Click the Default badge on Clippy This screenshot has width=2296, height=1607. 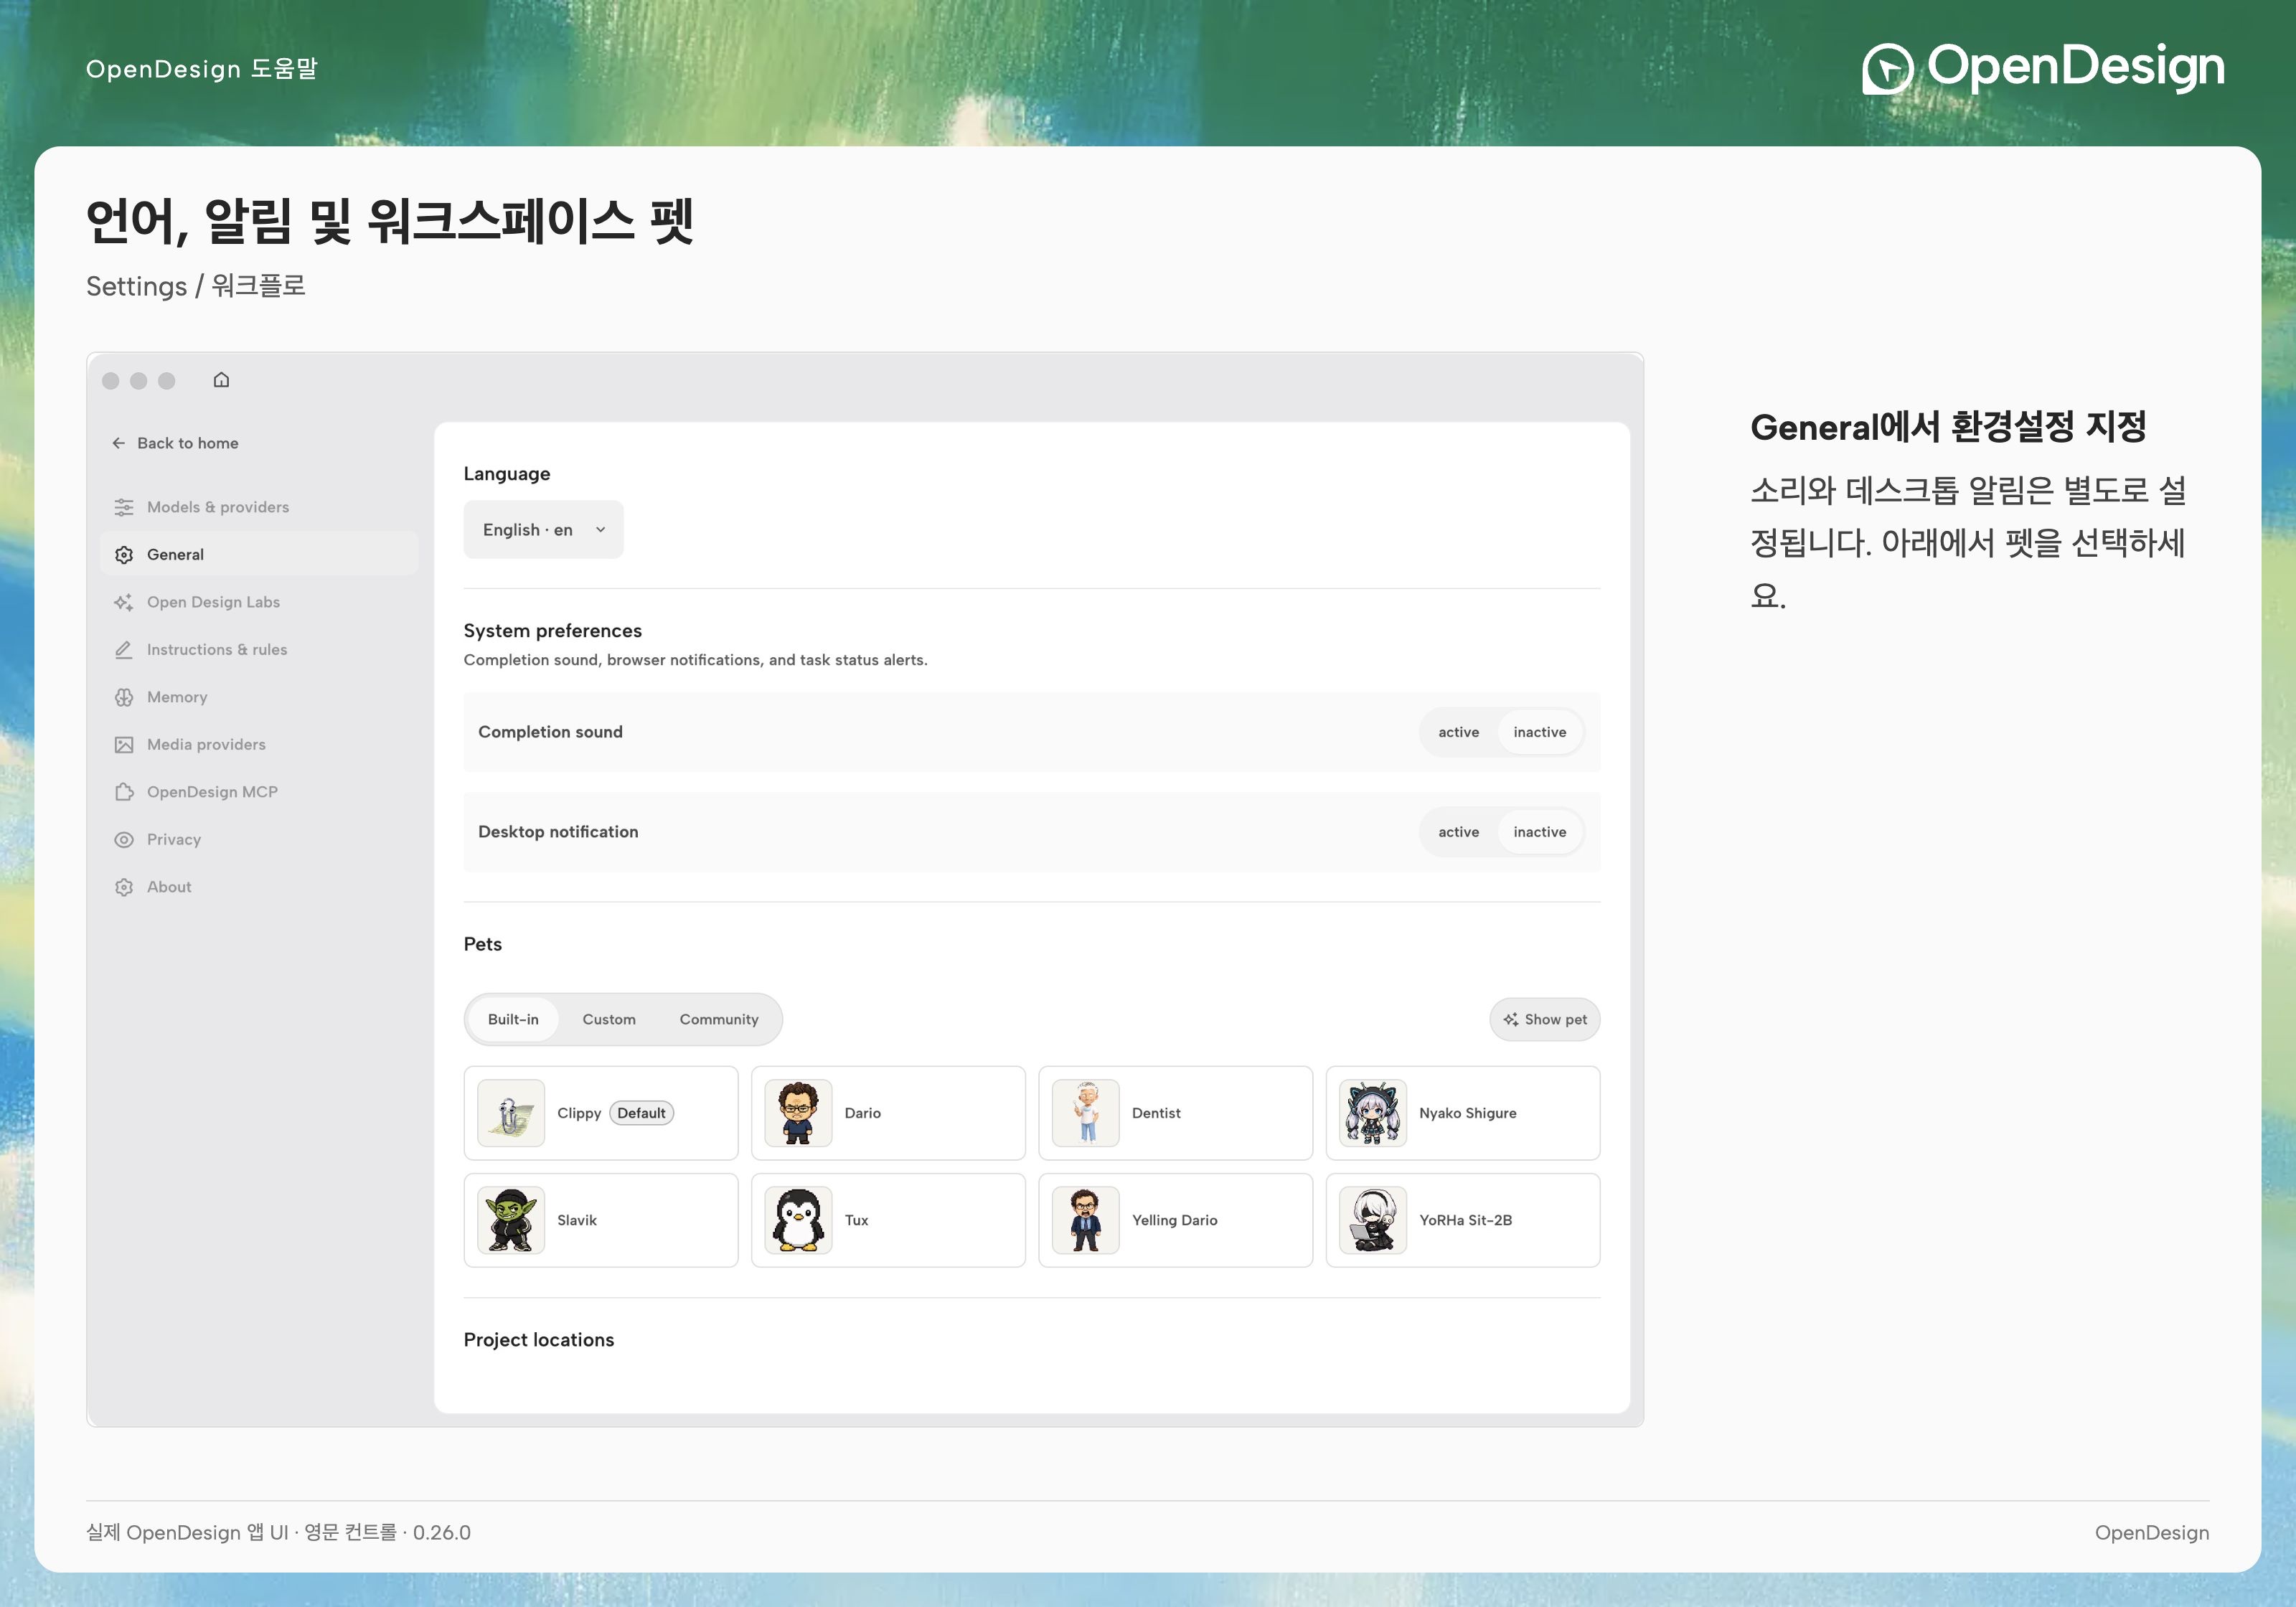(641, 1113)
